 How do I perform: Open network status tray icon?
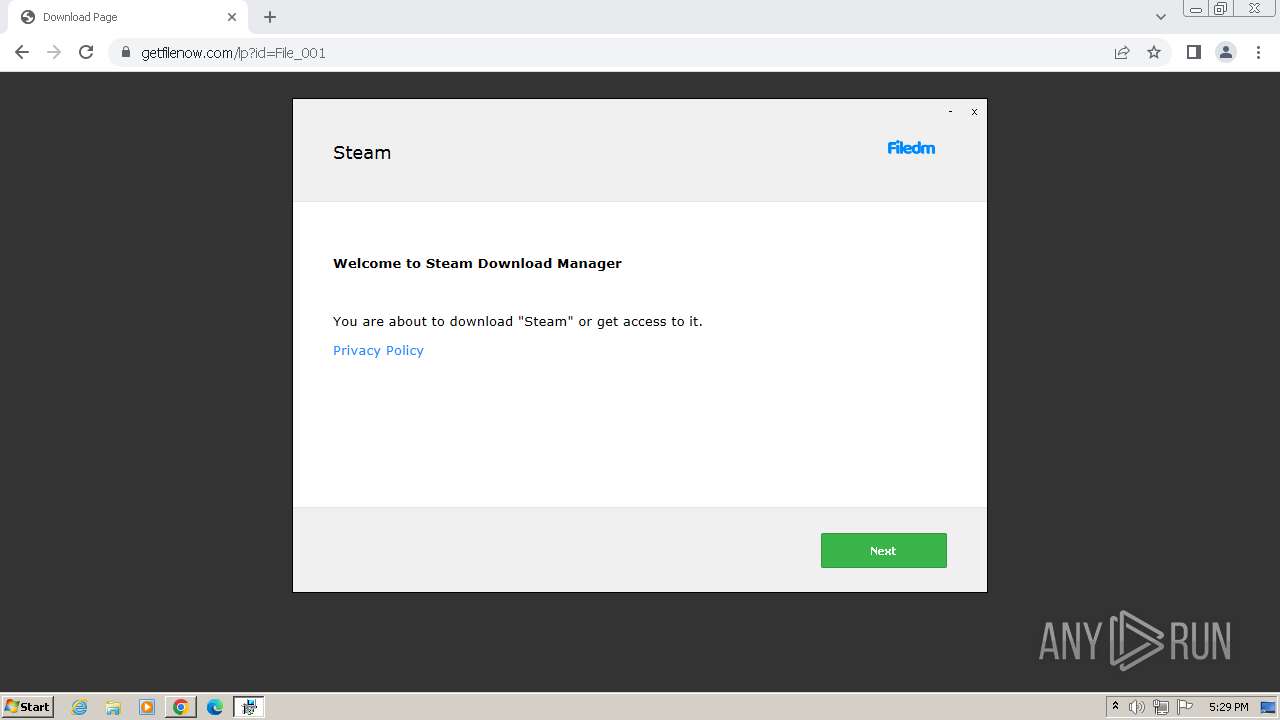pyautogui.click(x=1160, y=707)
